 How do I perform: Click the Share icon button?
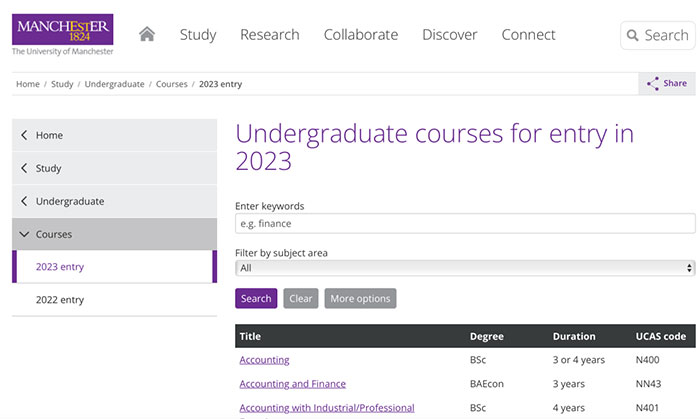point(653,84)
